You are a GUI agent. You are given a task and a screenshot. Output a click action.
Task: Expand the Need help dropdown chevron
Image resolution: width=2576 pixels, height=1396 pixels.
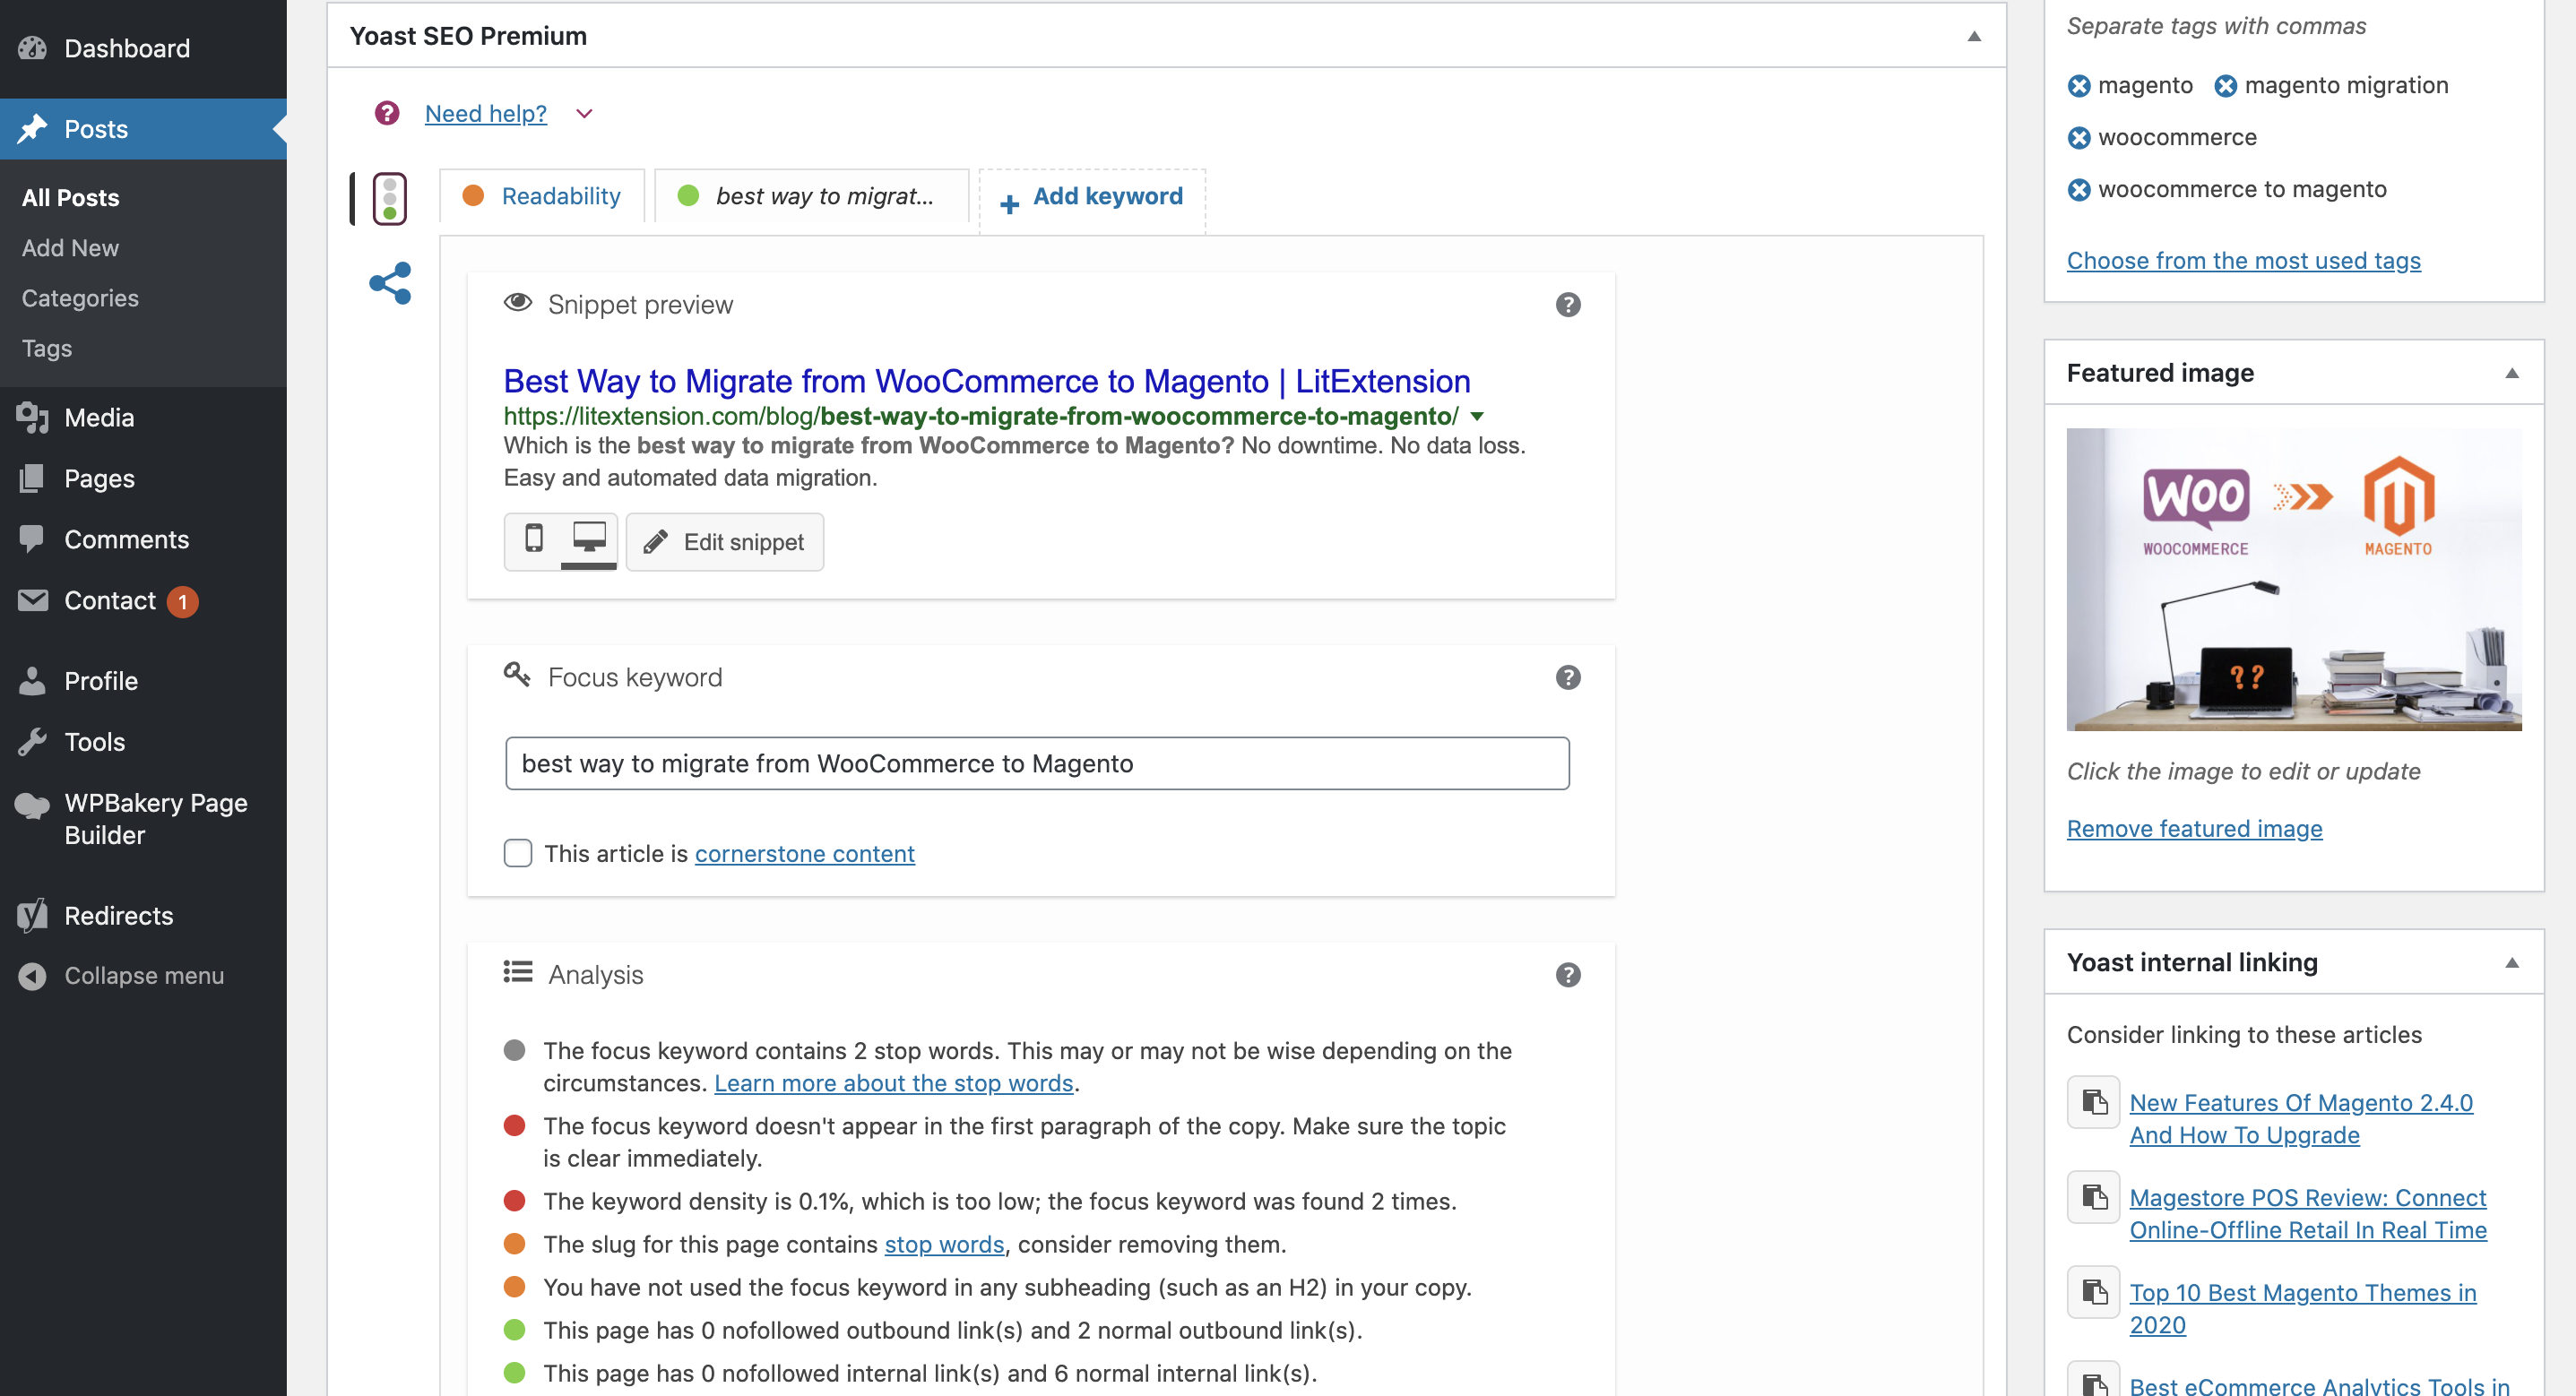[x=585, y=114]
